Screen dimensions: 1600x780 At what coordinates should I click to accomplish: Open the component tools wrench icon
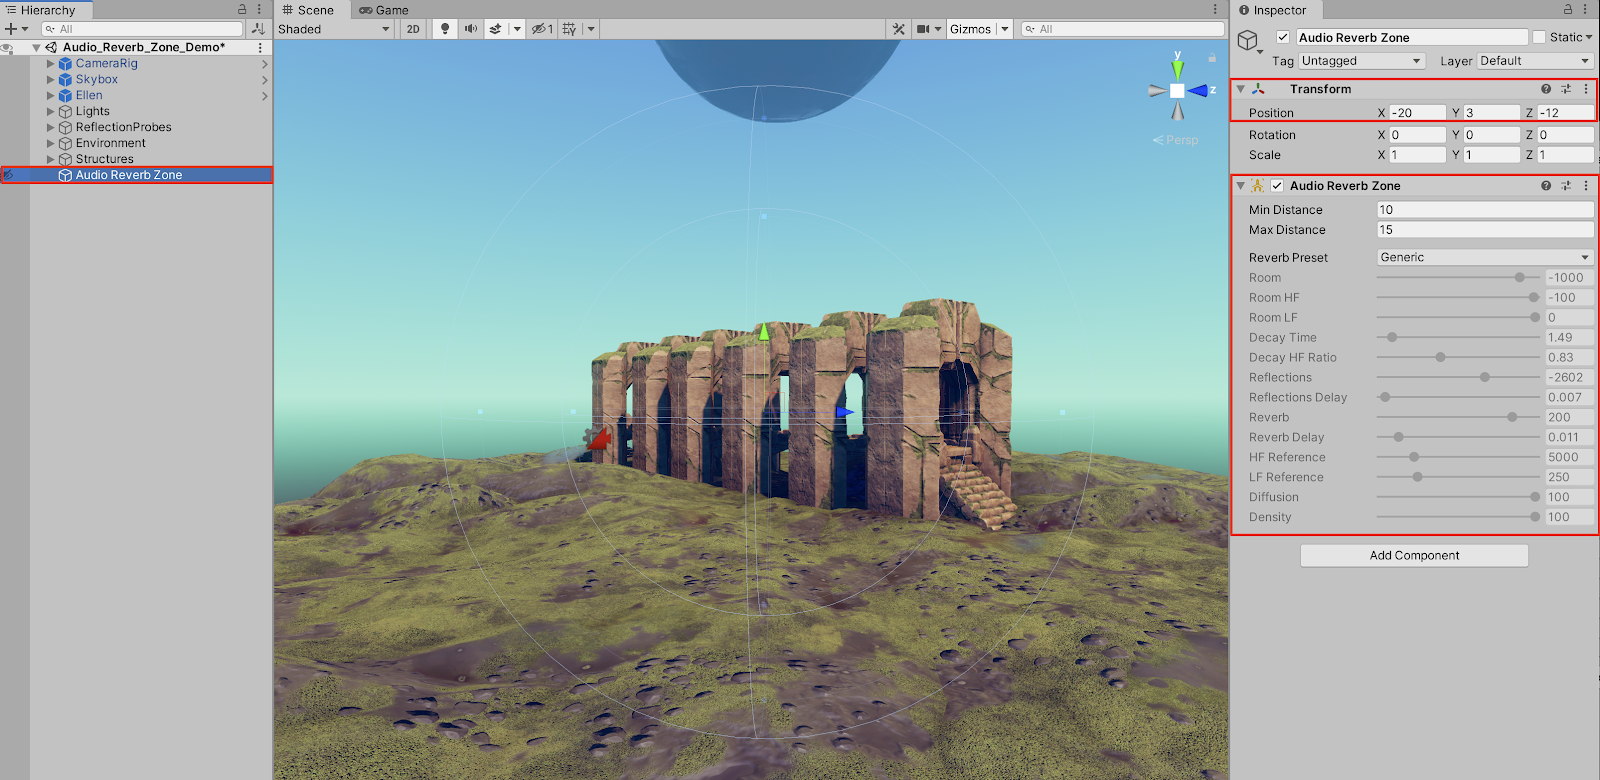[898, 29]
